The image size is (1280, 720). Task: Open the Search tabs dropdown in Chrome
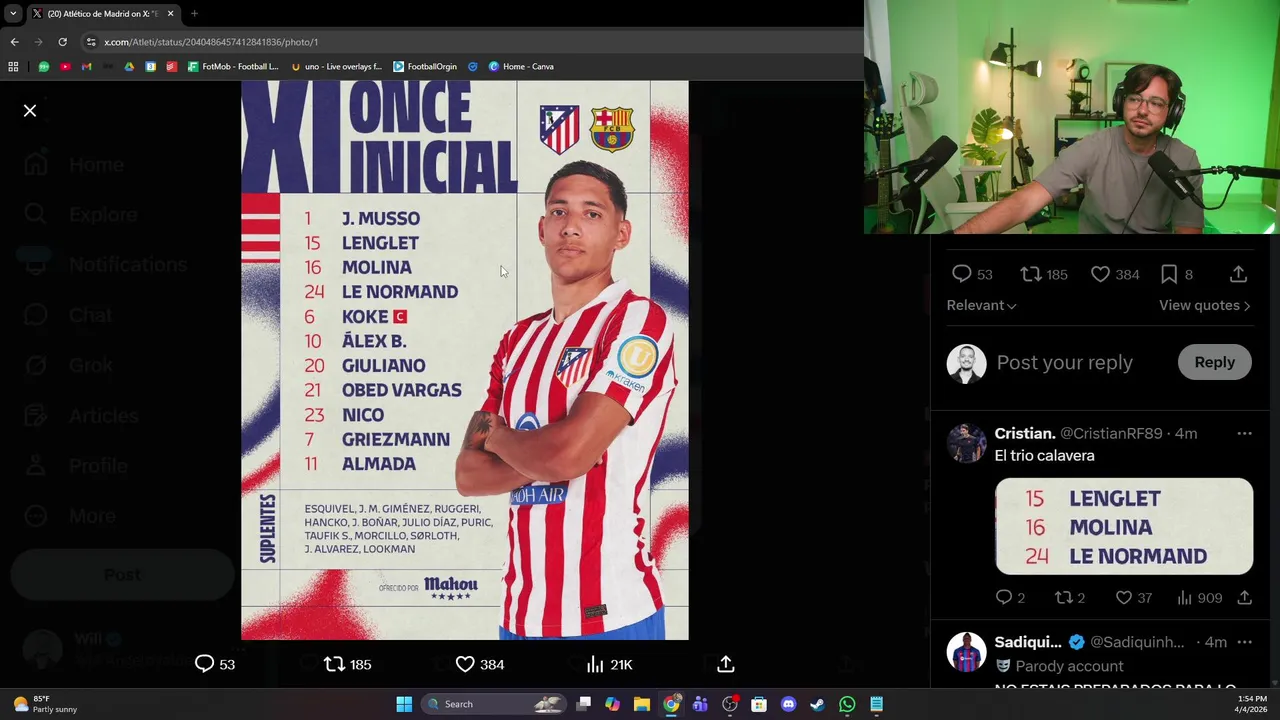click(13, 13)
